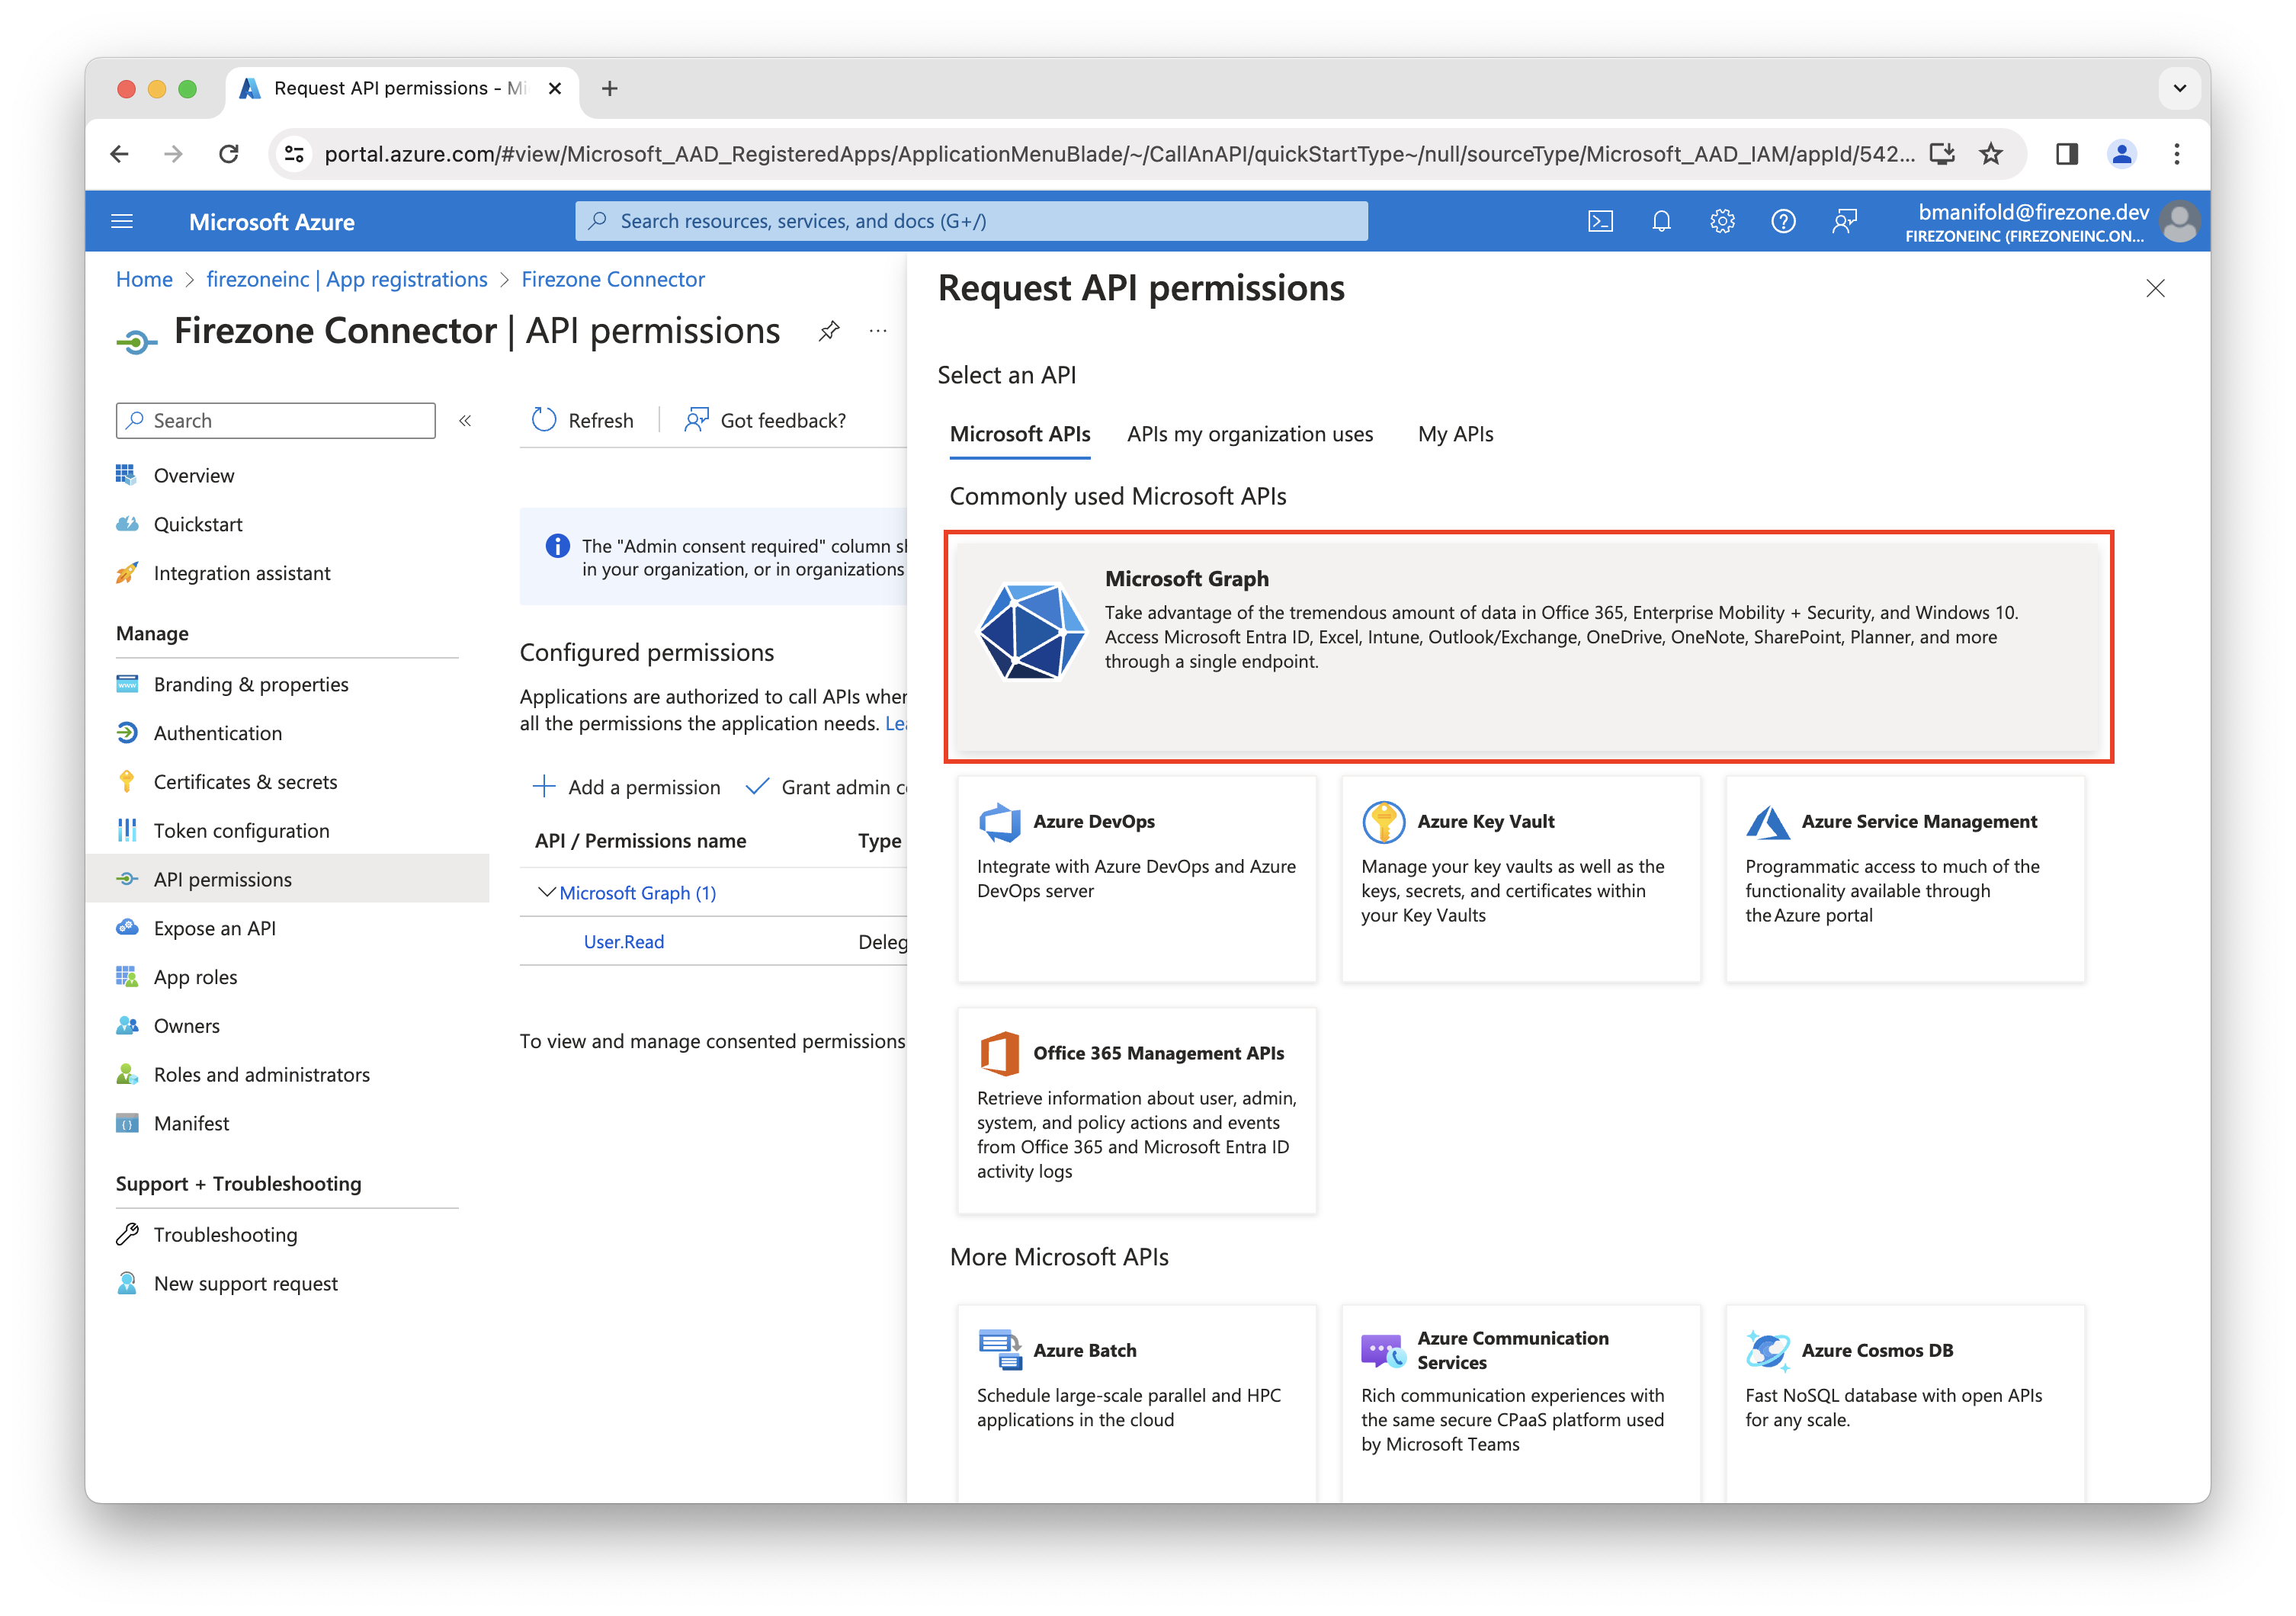Collapse the Microsoft Graph permissions group
Viewport: 2296px width, 1616px height.
pos(546,892)
